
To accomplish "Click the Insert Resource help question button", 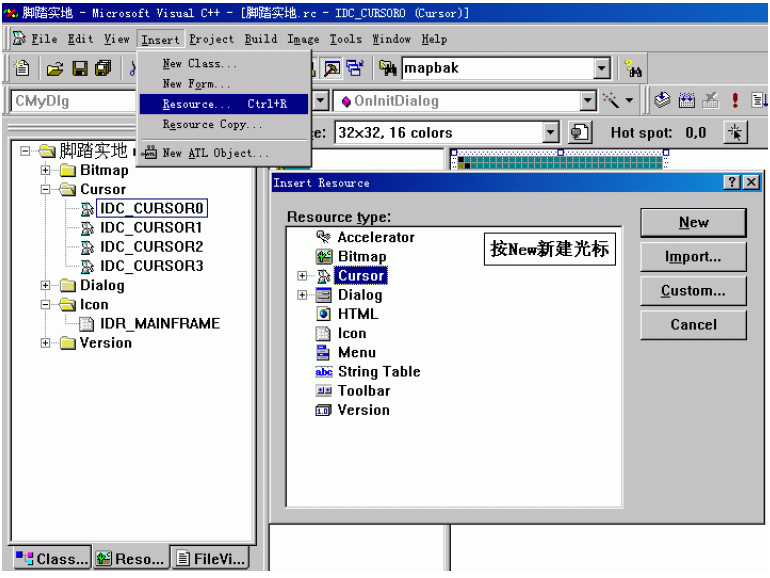I will click(731, 183).
